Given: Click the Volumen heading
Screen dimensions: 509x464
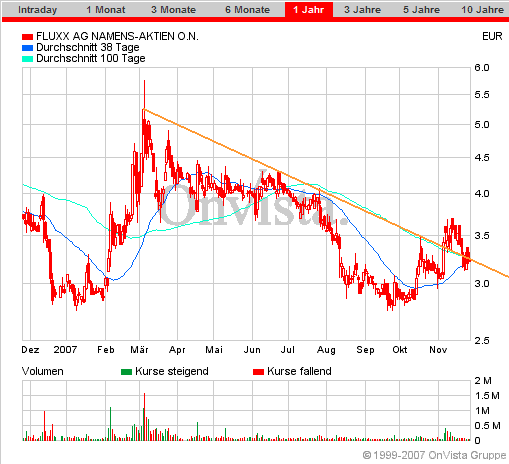Looking at the screenshot, I should tap(42, 371).
